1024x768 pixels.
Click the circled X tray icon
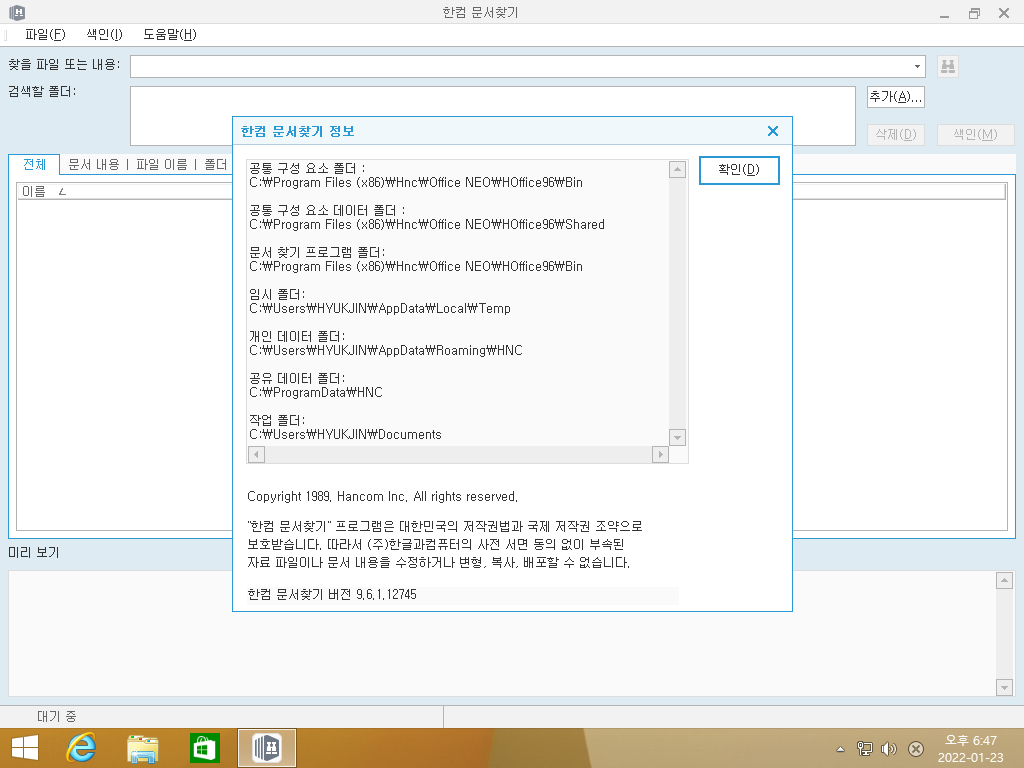(916, 748)
